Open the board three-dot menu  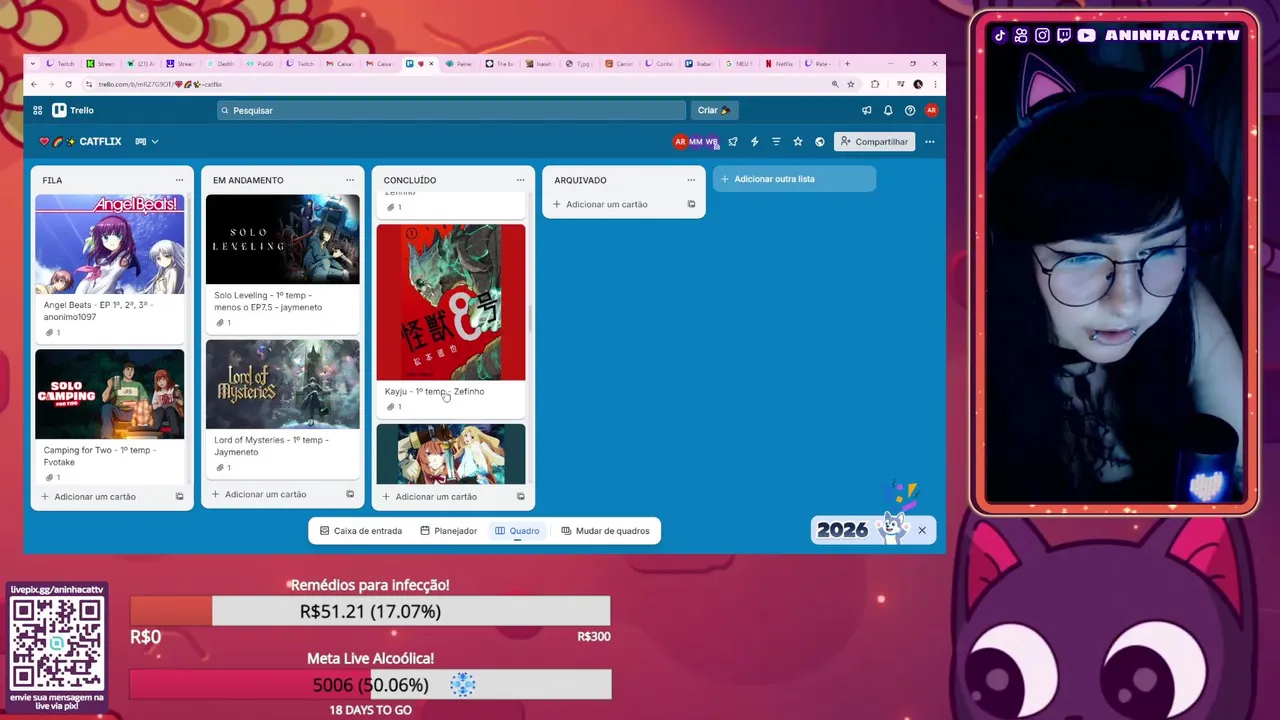(929, 142)
